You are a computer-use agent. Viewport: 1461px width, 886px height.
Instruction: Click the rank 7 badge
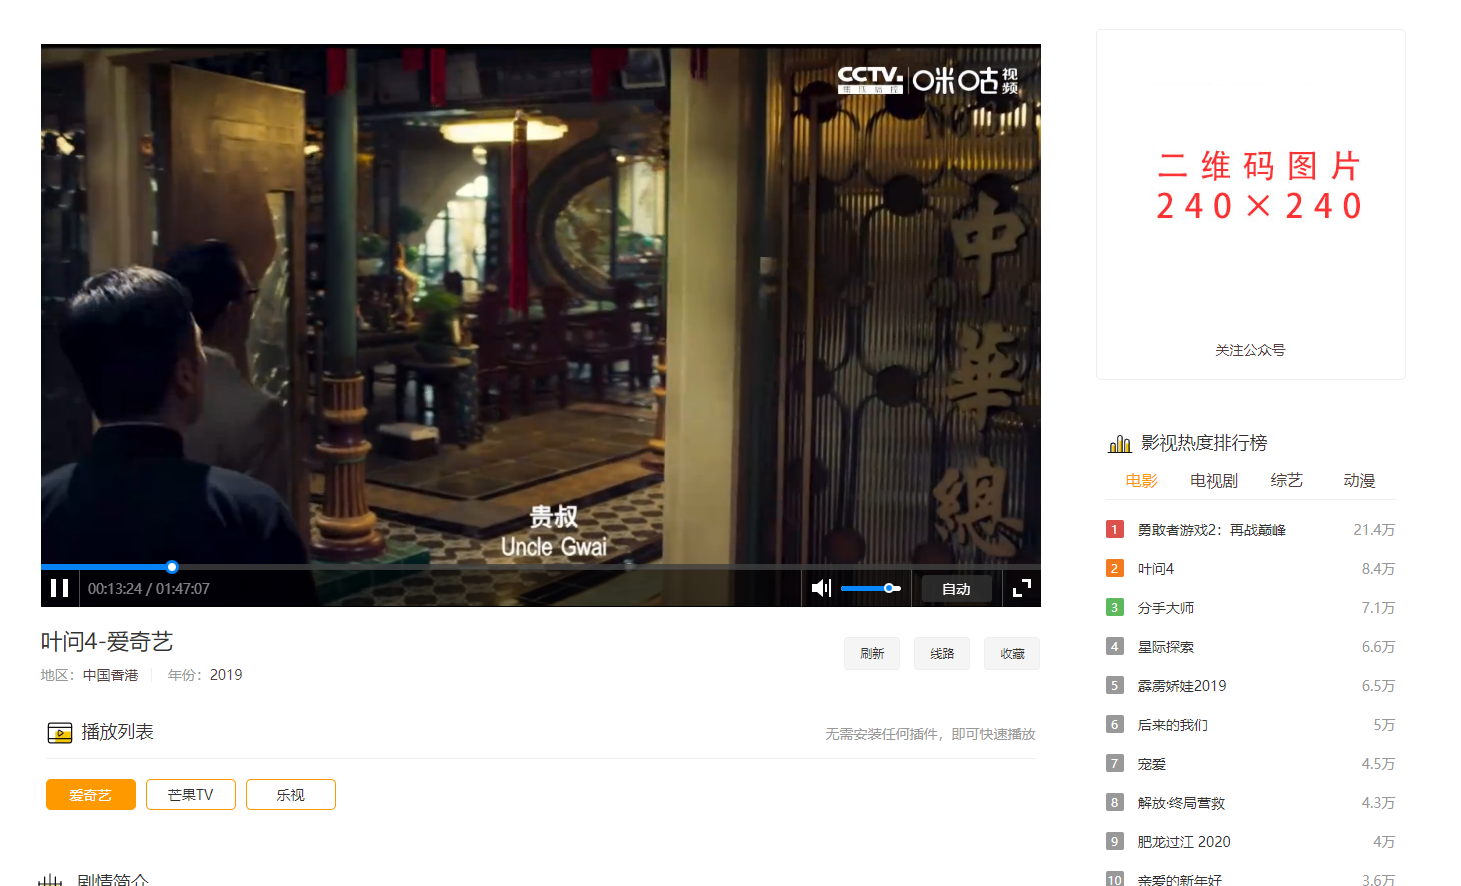(1115, 763)
